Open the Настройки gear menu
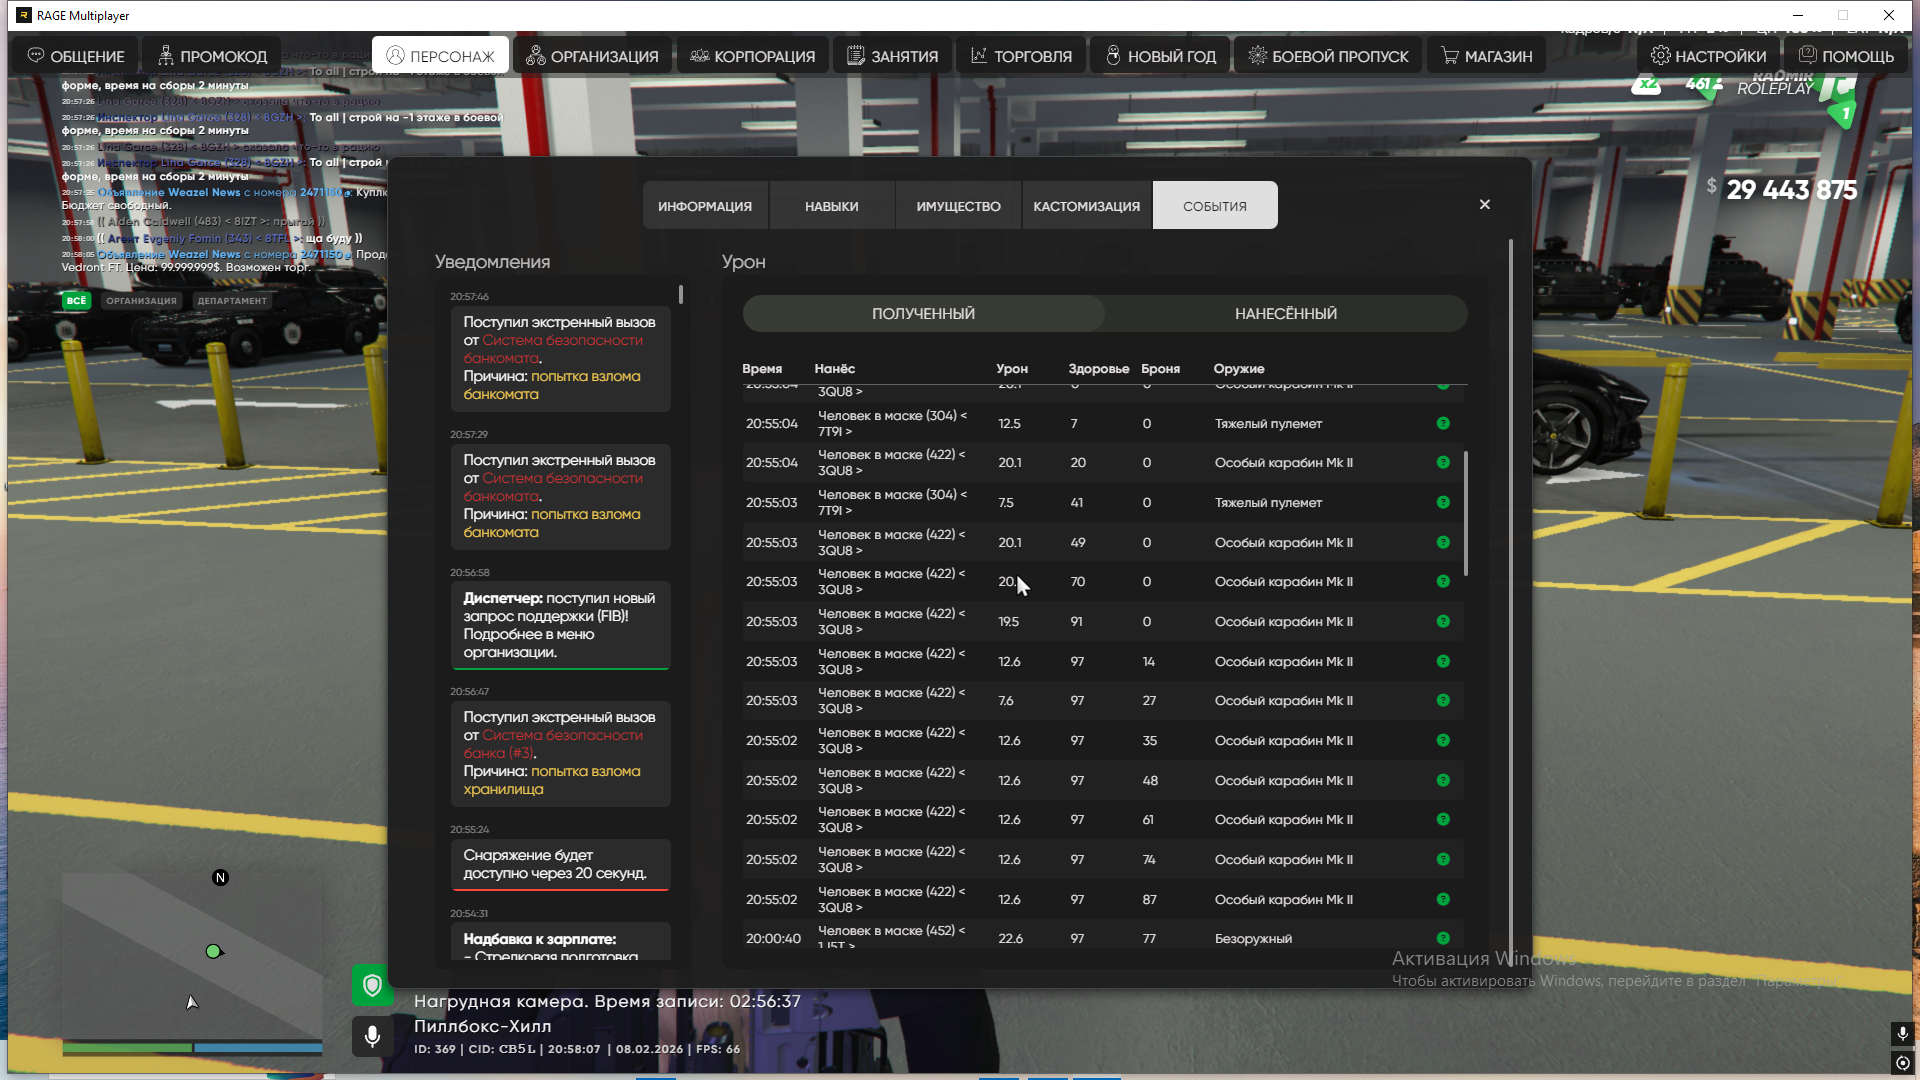The image size is (1920, 1080). 1709,56
